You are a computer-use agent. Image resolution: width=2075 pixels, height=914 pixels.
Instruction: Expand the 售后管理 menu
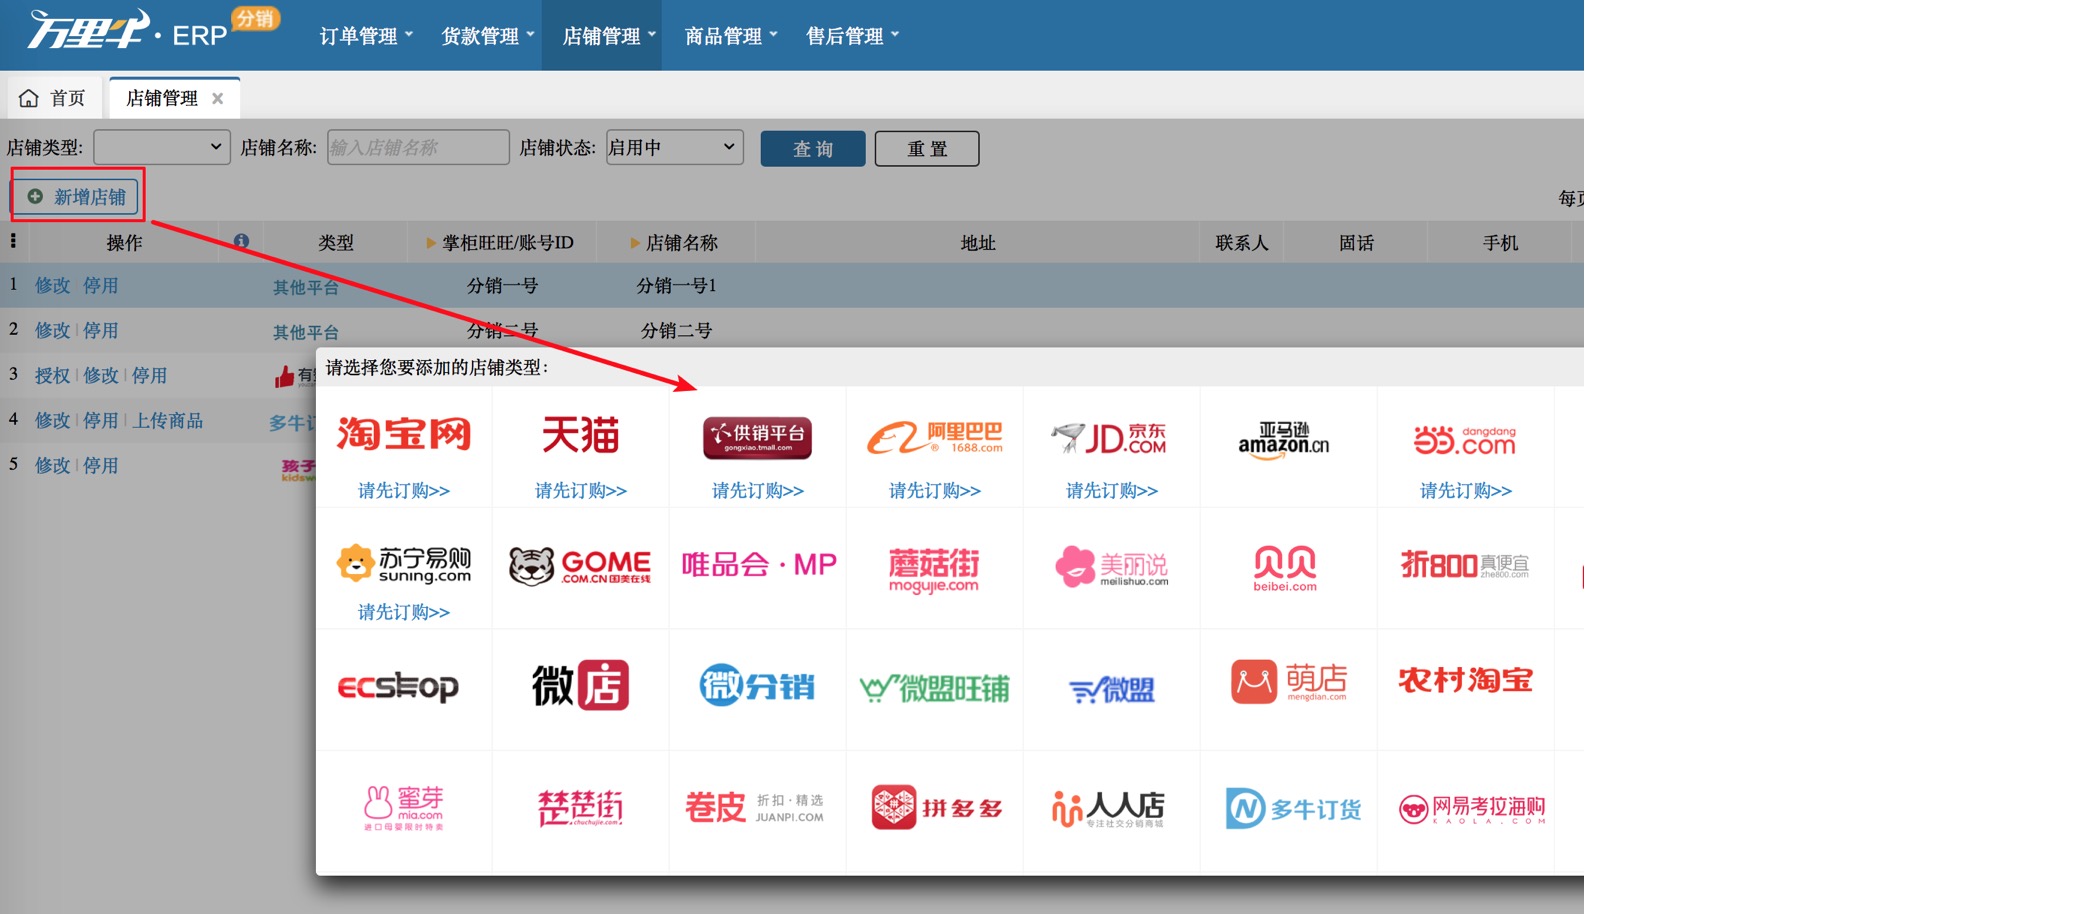853,36
